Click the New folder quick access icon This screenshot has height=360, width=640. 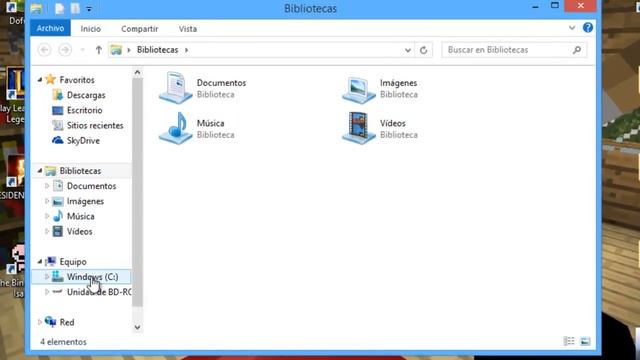tap(75, 8)
